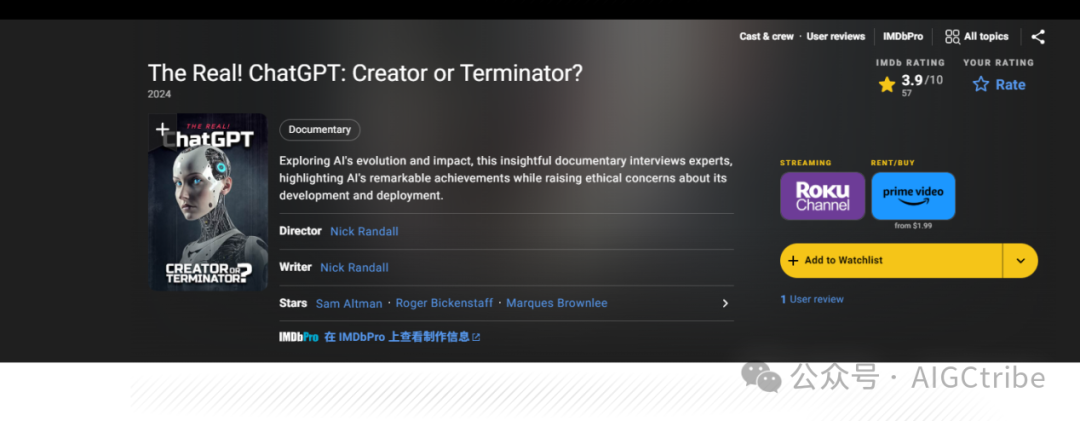Go to Cast & crew
Image resolution: width=1080 pixels, height=421 pixels.
pyautogui.click(x=767, y=37)
